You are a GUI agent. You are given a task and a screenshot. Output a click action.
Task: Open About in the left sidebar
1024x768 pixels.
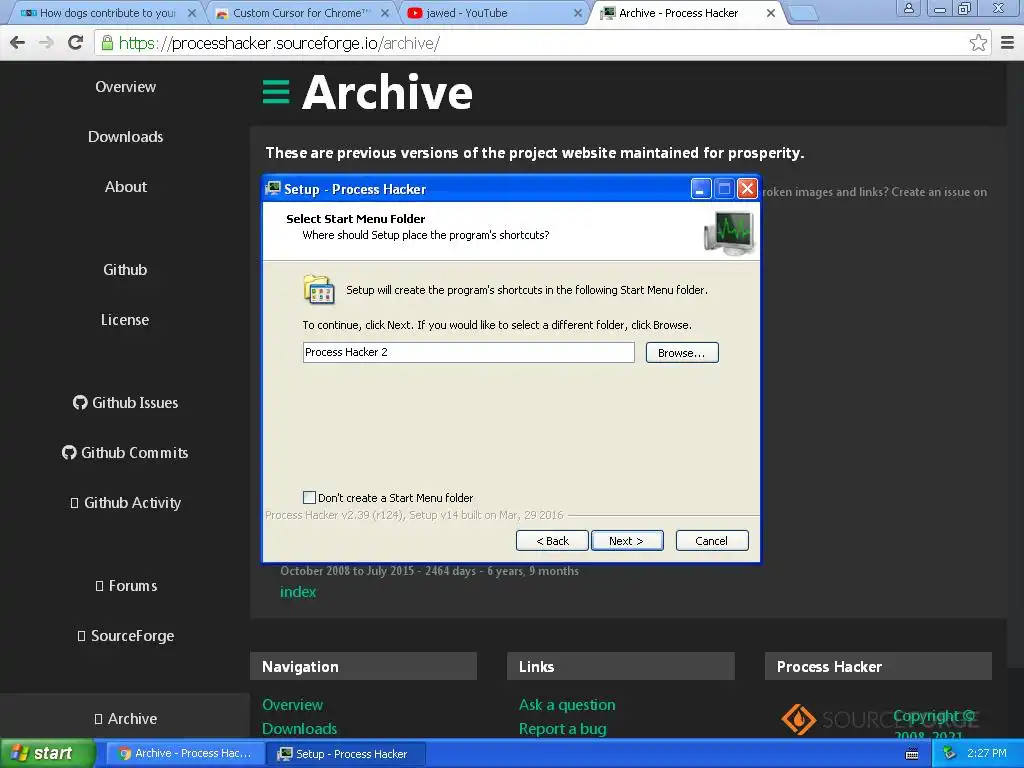[x=125, y=187]
